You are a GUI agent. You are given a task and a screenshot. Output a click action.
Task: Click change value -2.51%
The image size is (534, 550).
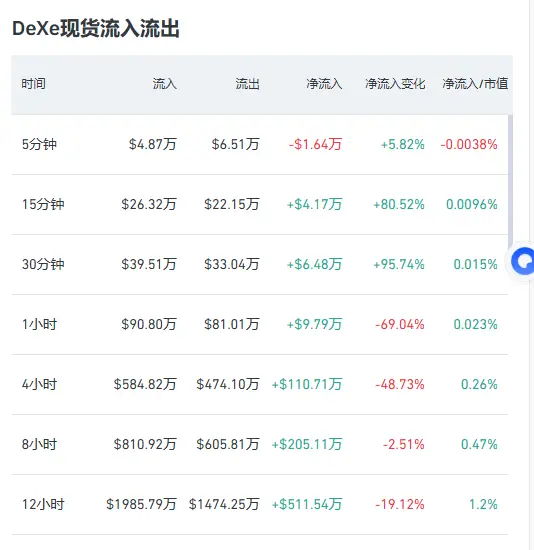[x=404, y=444]
